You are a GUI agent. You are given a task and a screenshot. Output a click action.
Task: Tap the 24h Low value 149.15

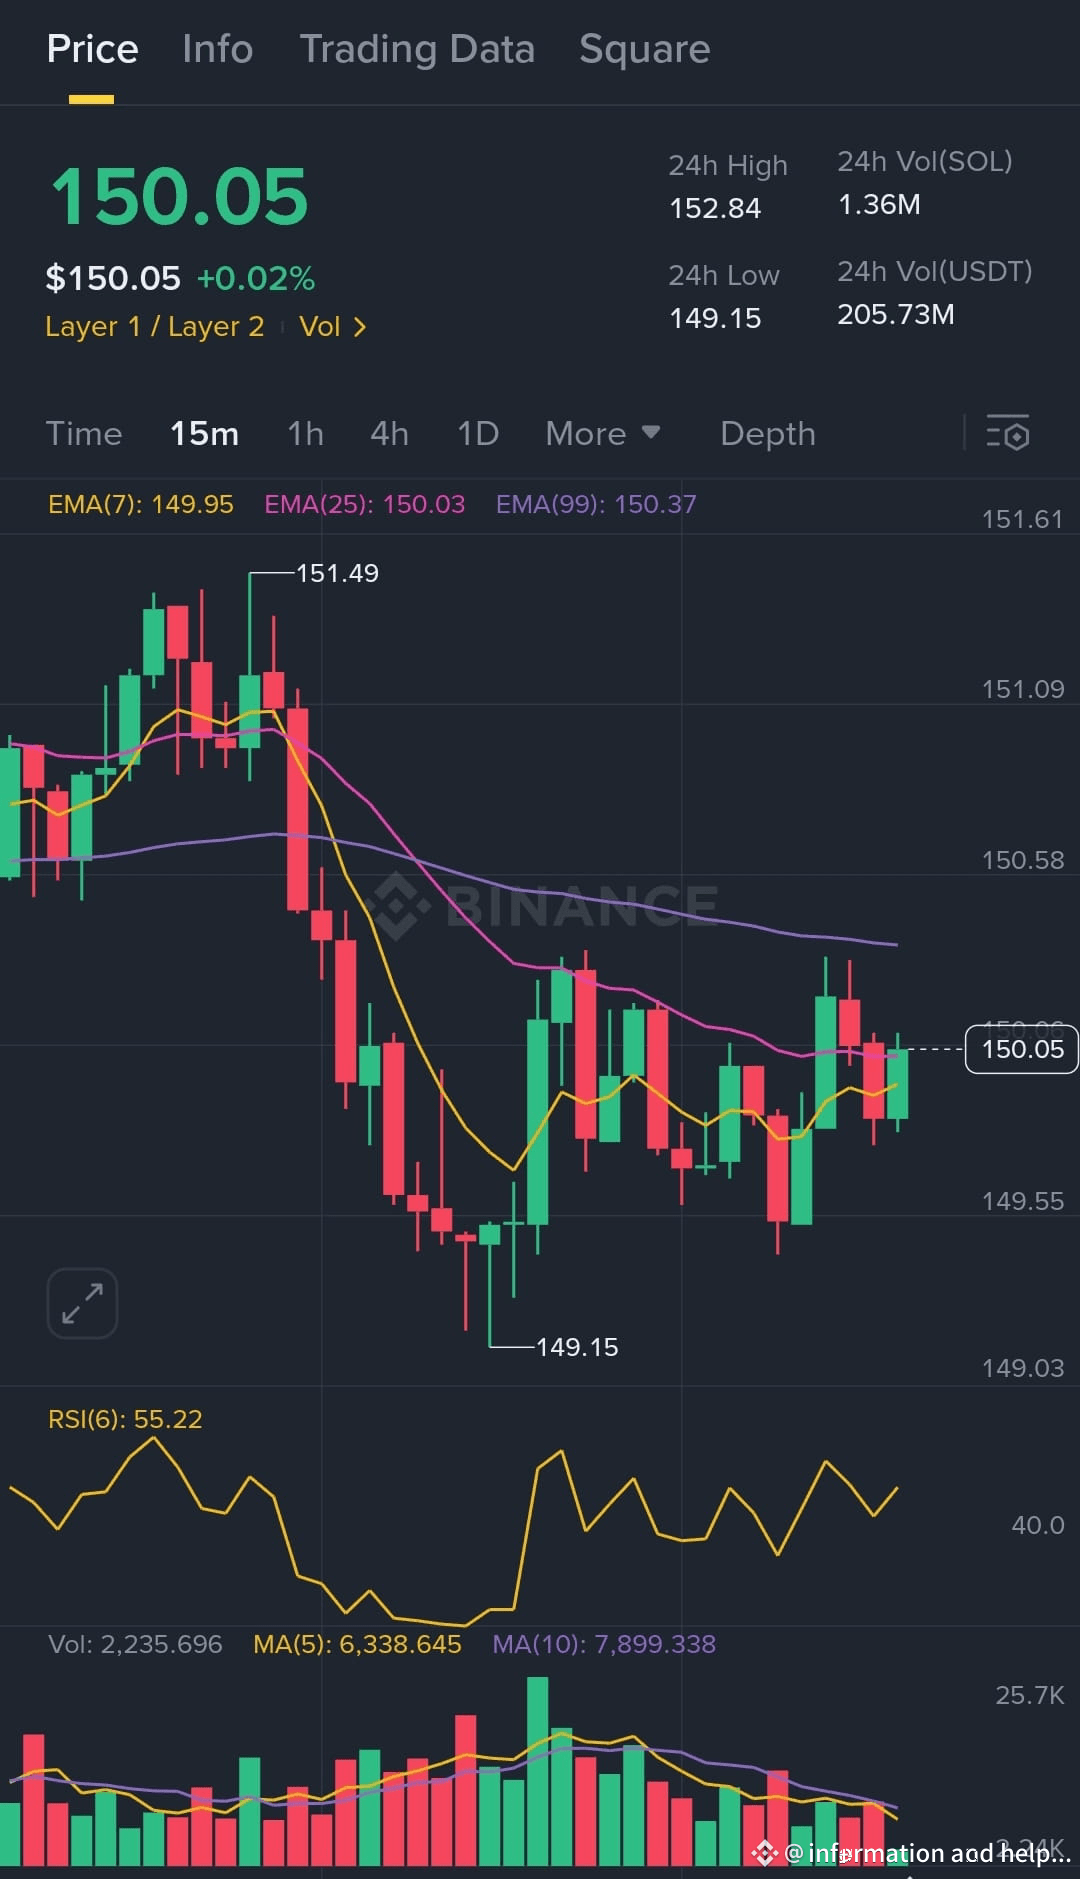point(715,318)
